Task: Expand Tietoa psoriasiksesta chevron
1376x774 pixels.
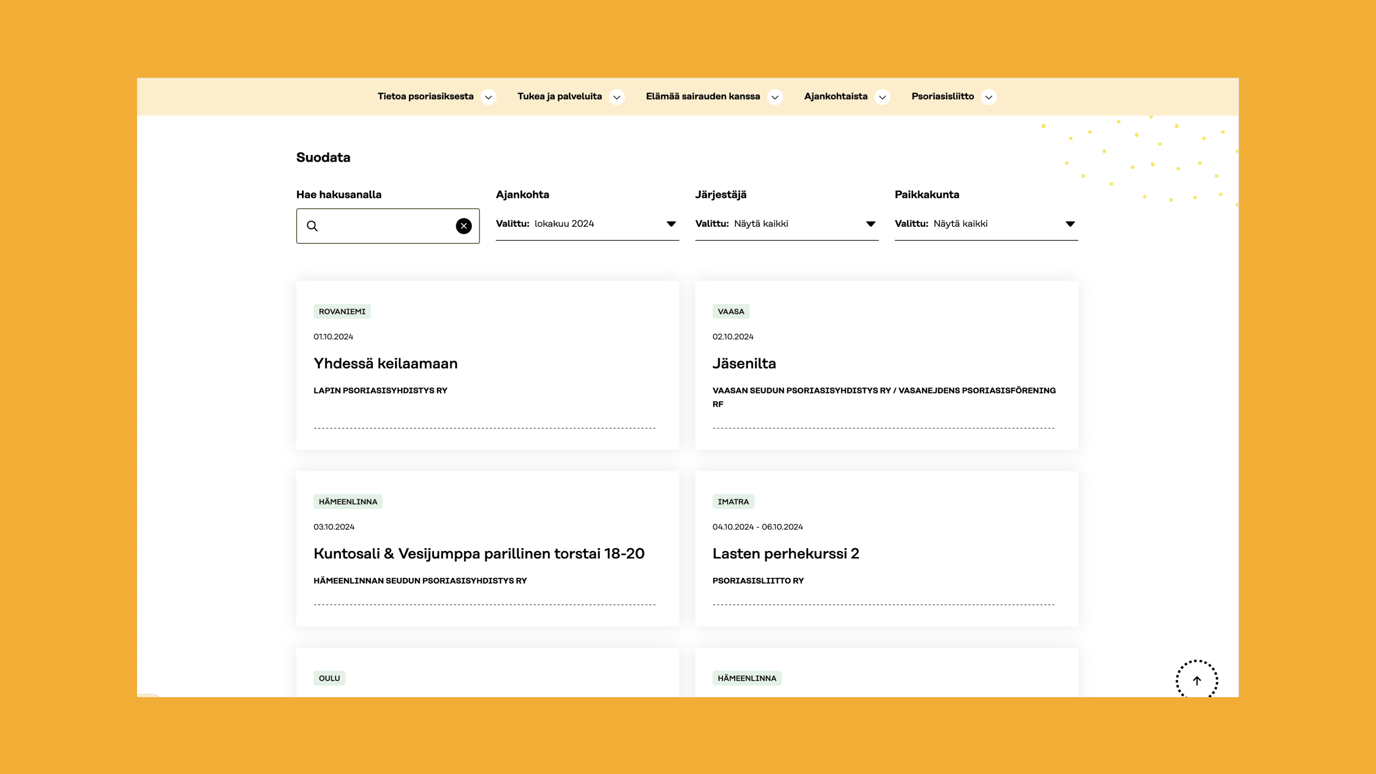Action: pyautogui.click(x=488, y=97)
